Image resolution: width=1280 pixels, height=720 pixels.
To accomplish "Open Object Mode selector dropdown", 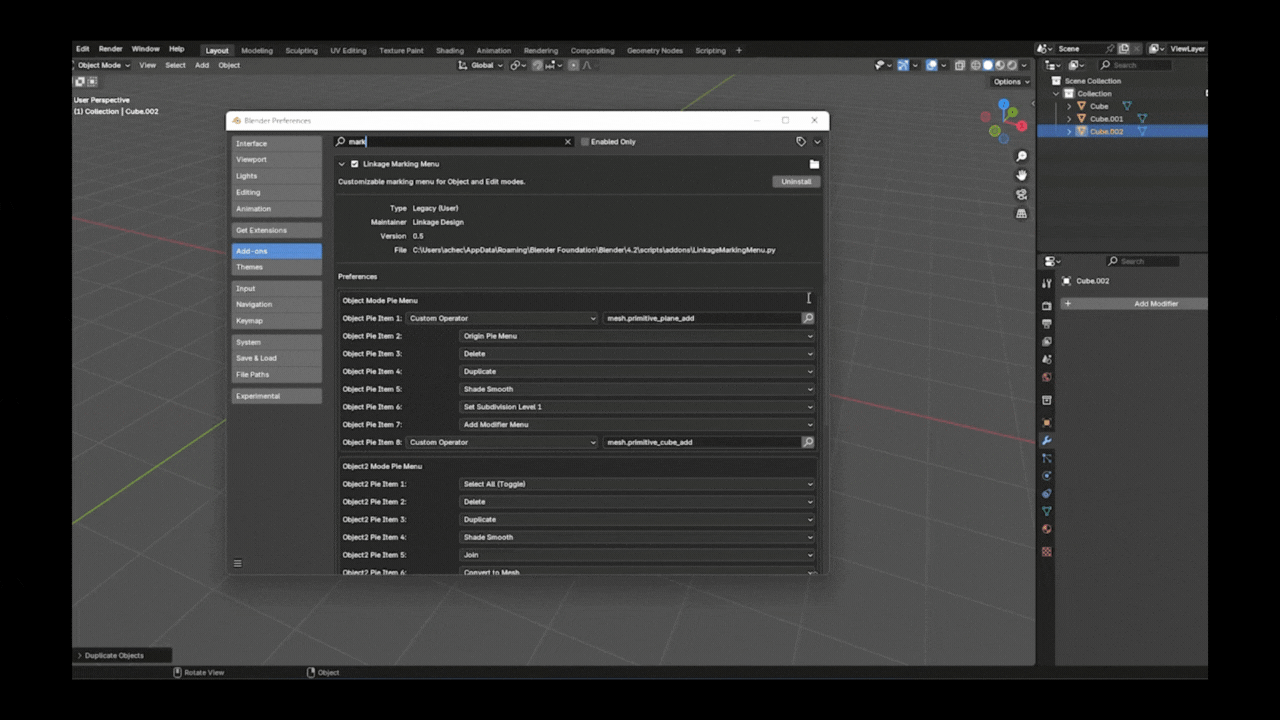I will point(103,65).
